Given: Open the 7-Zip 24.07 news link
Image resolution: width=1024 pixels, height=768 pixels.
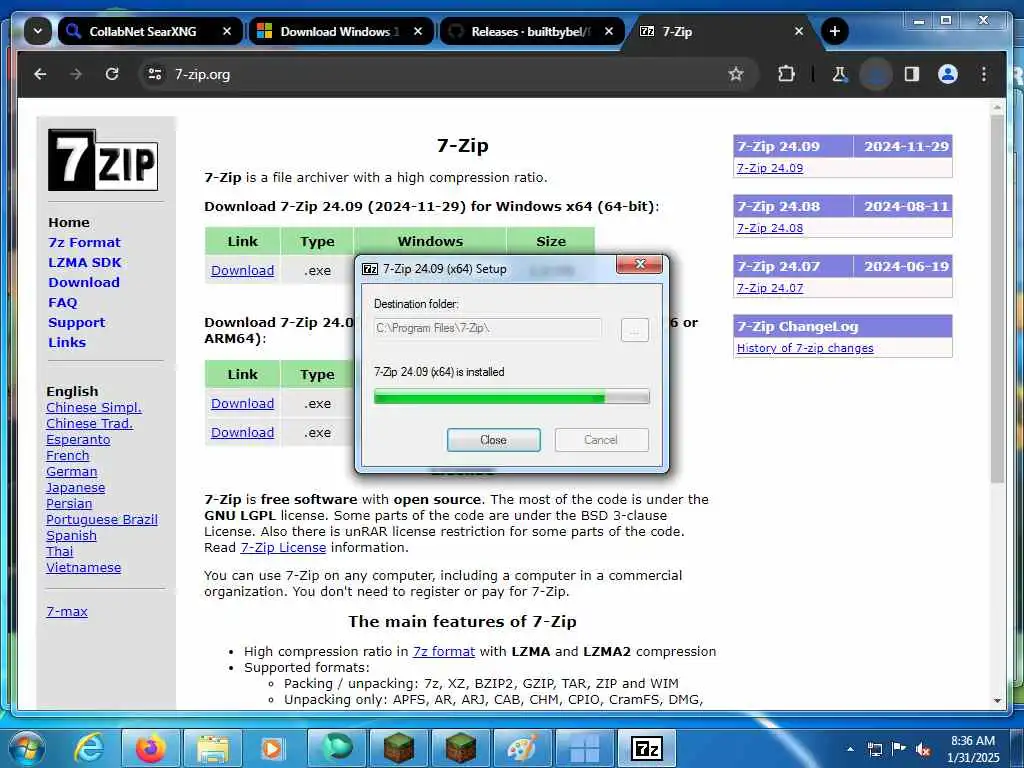Looking at the screenshot, I should point(770,288).
